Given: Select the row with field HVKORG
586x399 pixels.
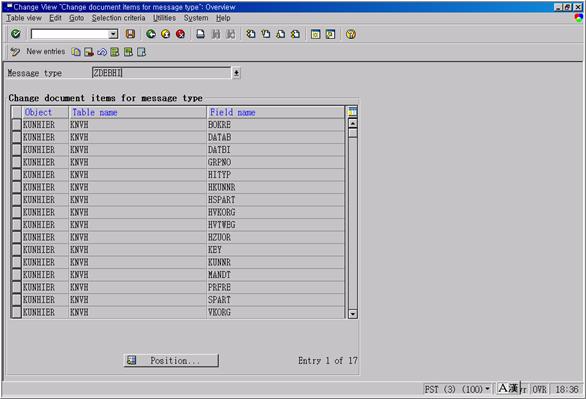Looking at the screenshot, I should coord(16,212).
